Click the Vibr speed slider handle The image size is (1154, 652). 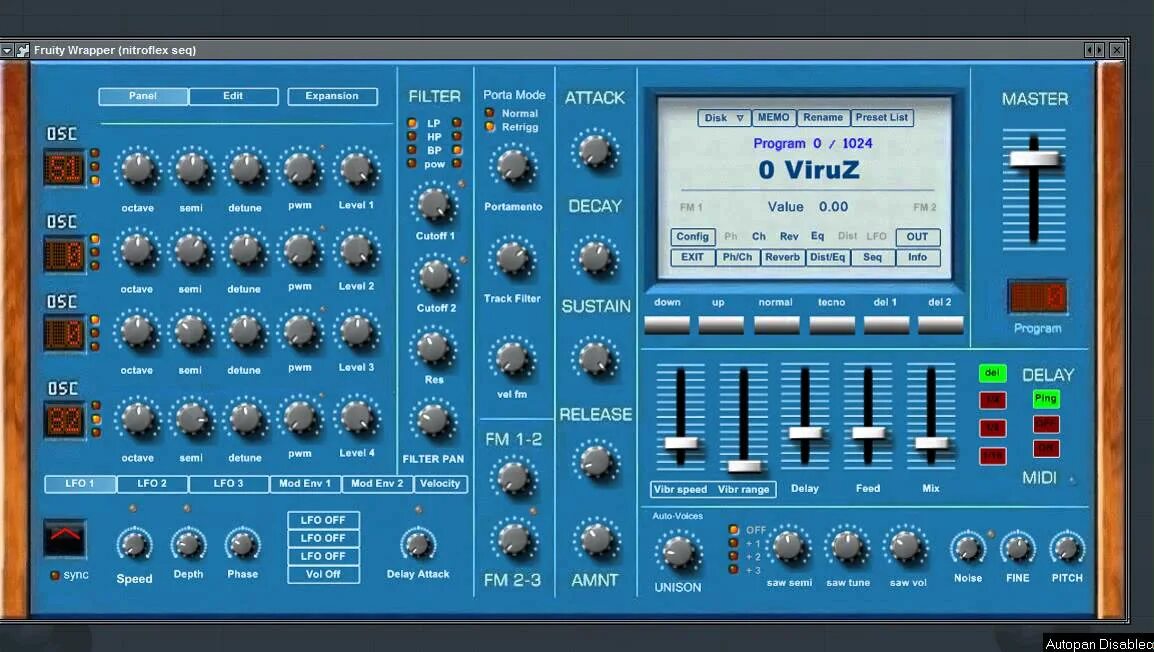coord(682,443)
